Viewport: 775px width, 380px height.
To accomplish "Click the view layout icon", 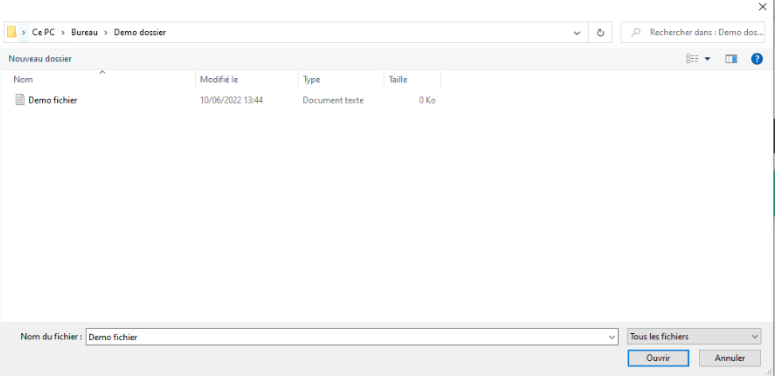I will tap(692, 59).
